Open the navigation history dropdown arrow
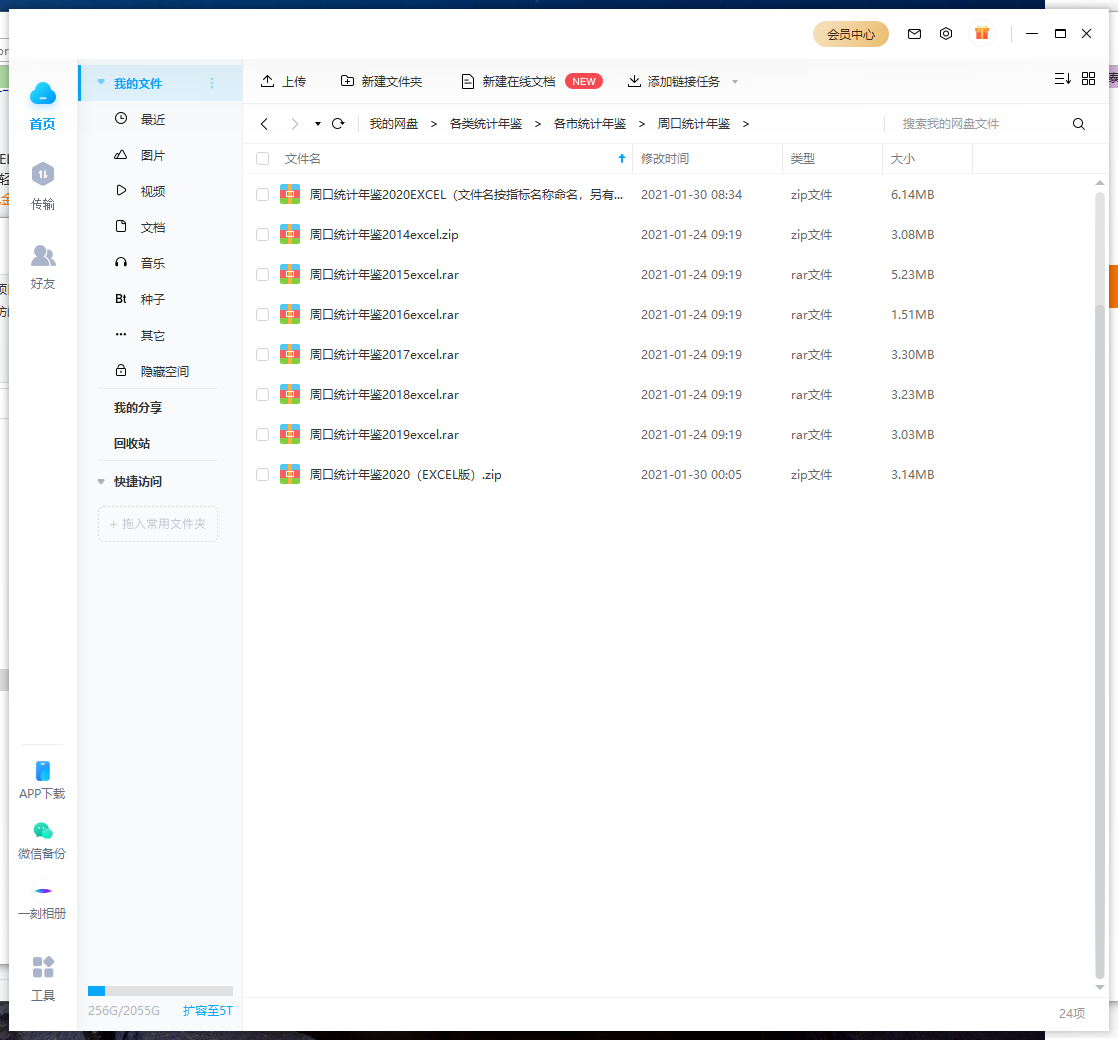Screen dimensions: 1118x1040 [x=318, y=124]
